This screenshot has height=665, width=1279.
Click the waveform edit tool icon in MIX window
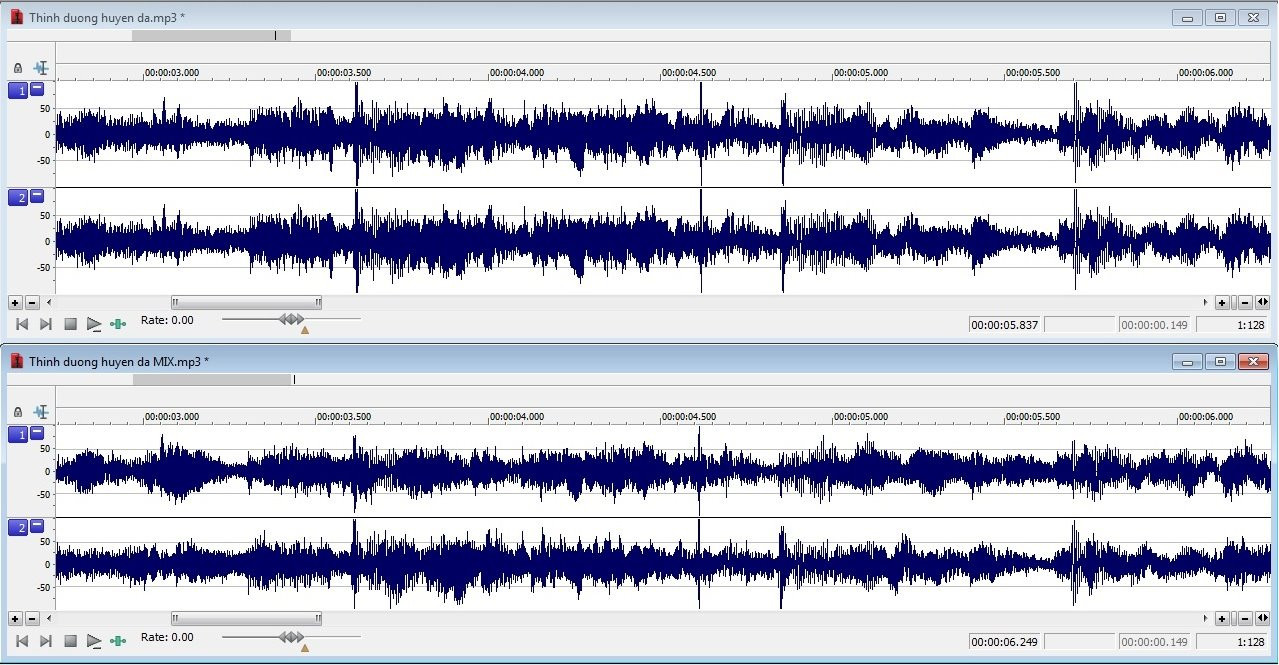(41, 412)
